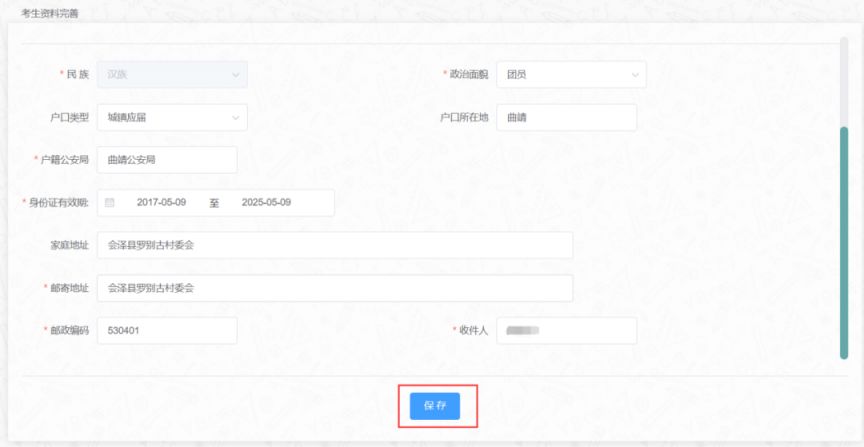Focus the 邮政编码 field with 530401
864x447 pixels.
(167, 331)
